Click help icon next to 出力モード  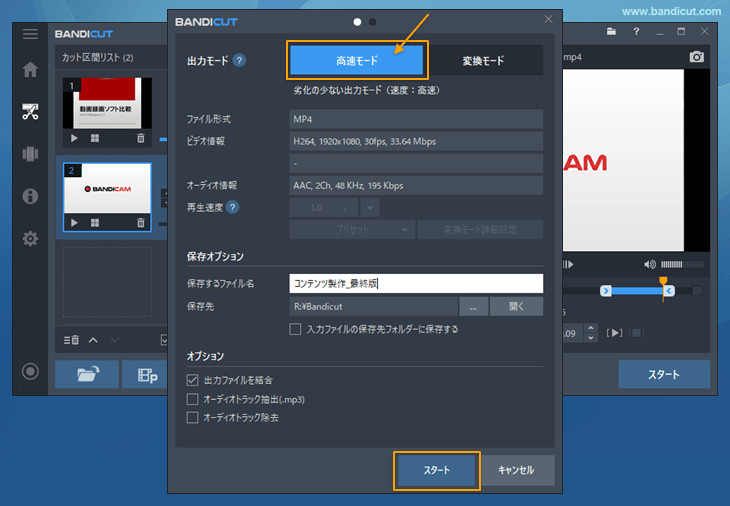click(x=239, y=61)
